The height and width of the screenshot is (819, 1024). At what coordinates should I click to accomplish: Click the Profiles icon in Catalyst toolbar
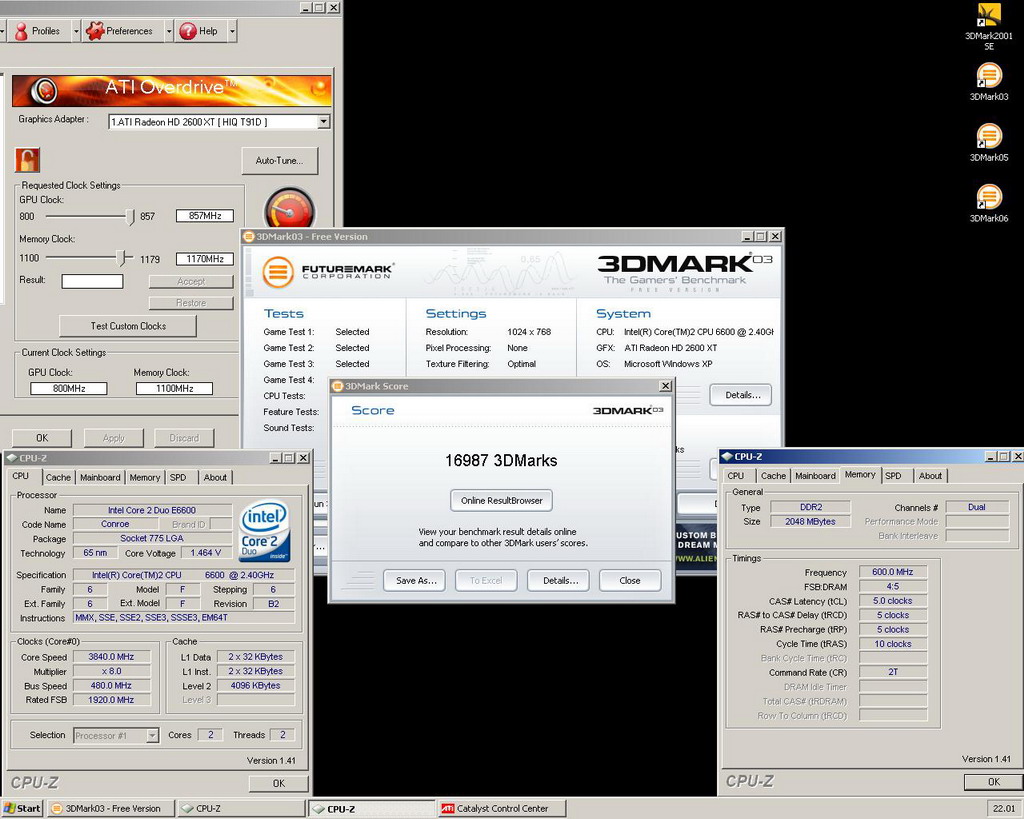(22, 31)
